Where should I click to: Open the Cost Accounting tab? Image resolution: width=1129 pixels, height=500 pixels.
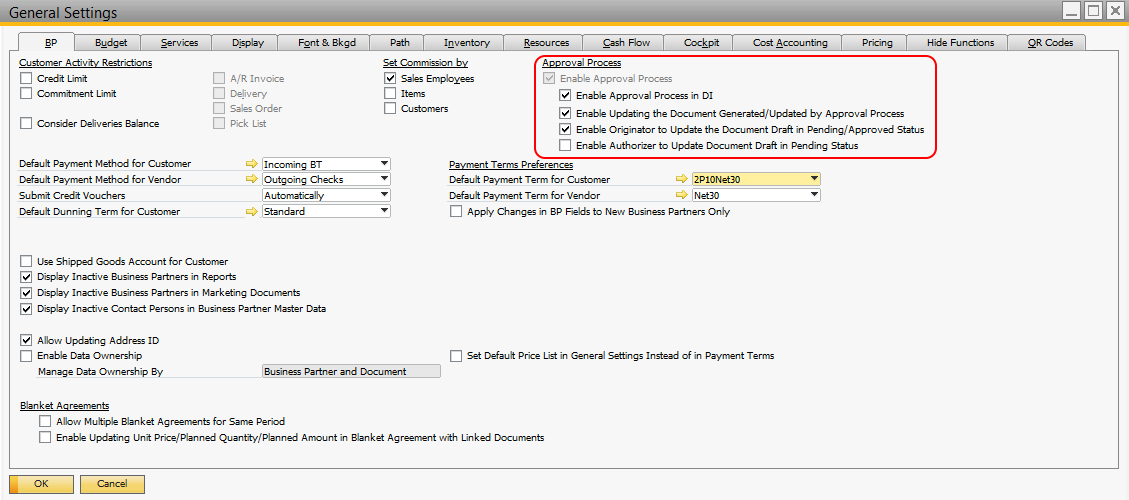point(789,43)
